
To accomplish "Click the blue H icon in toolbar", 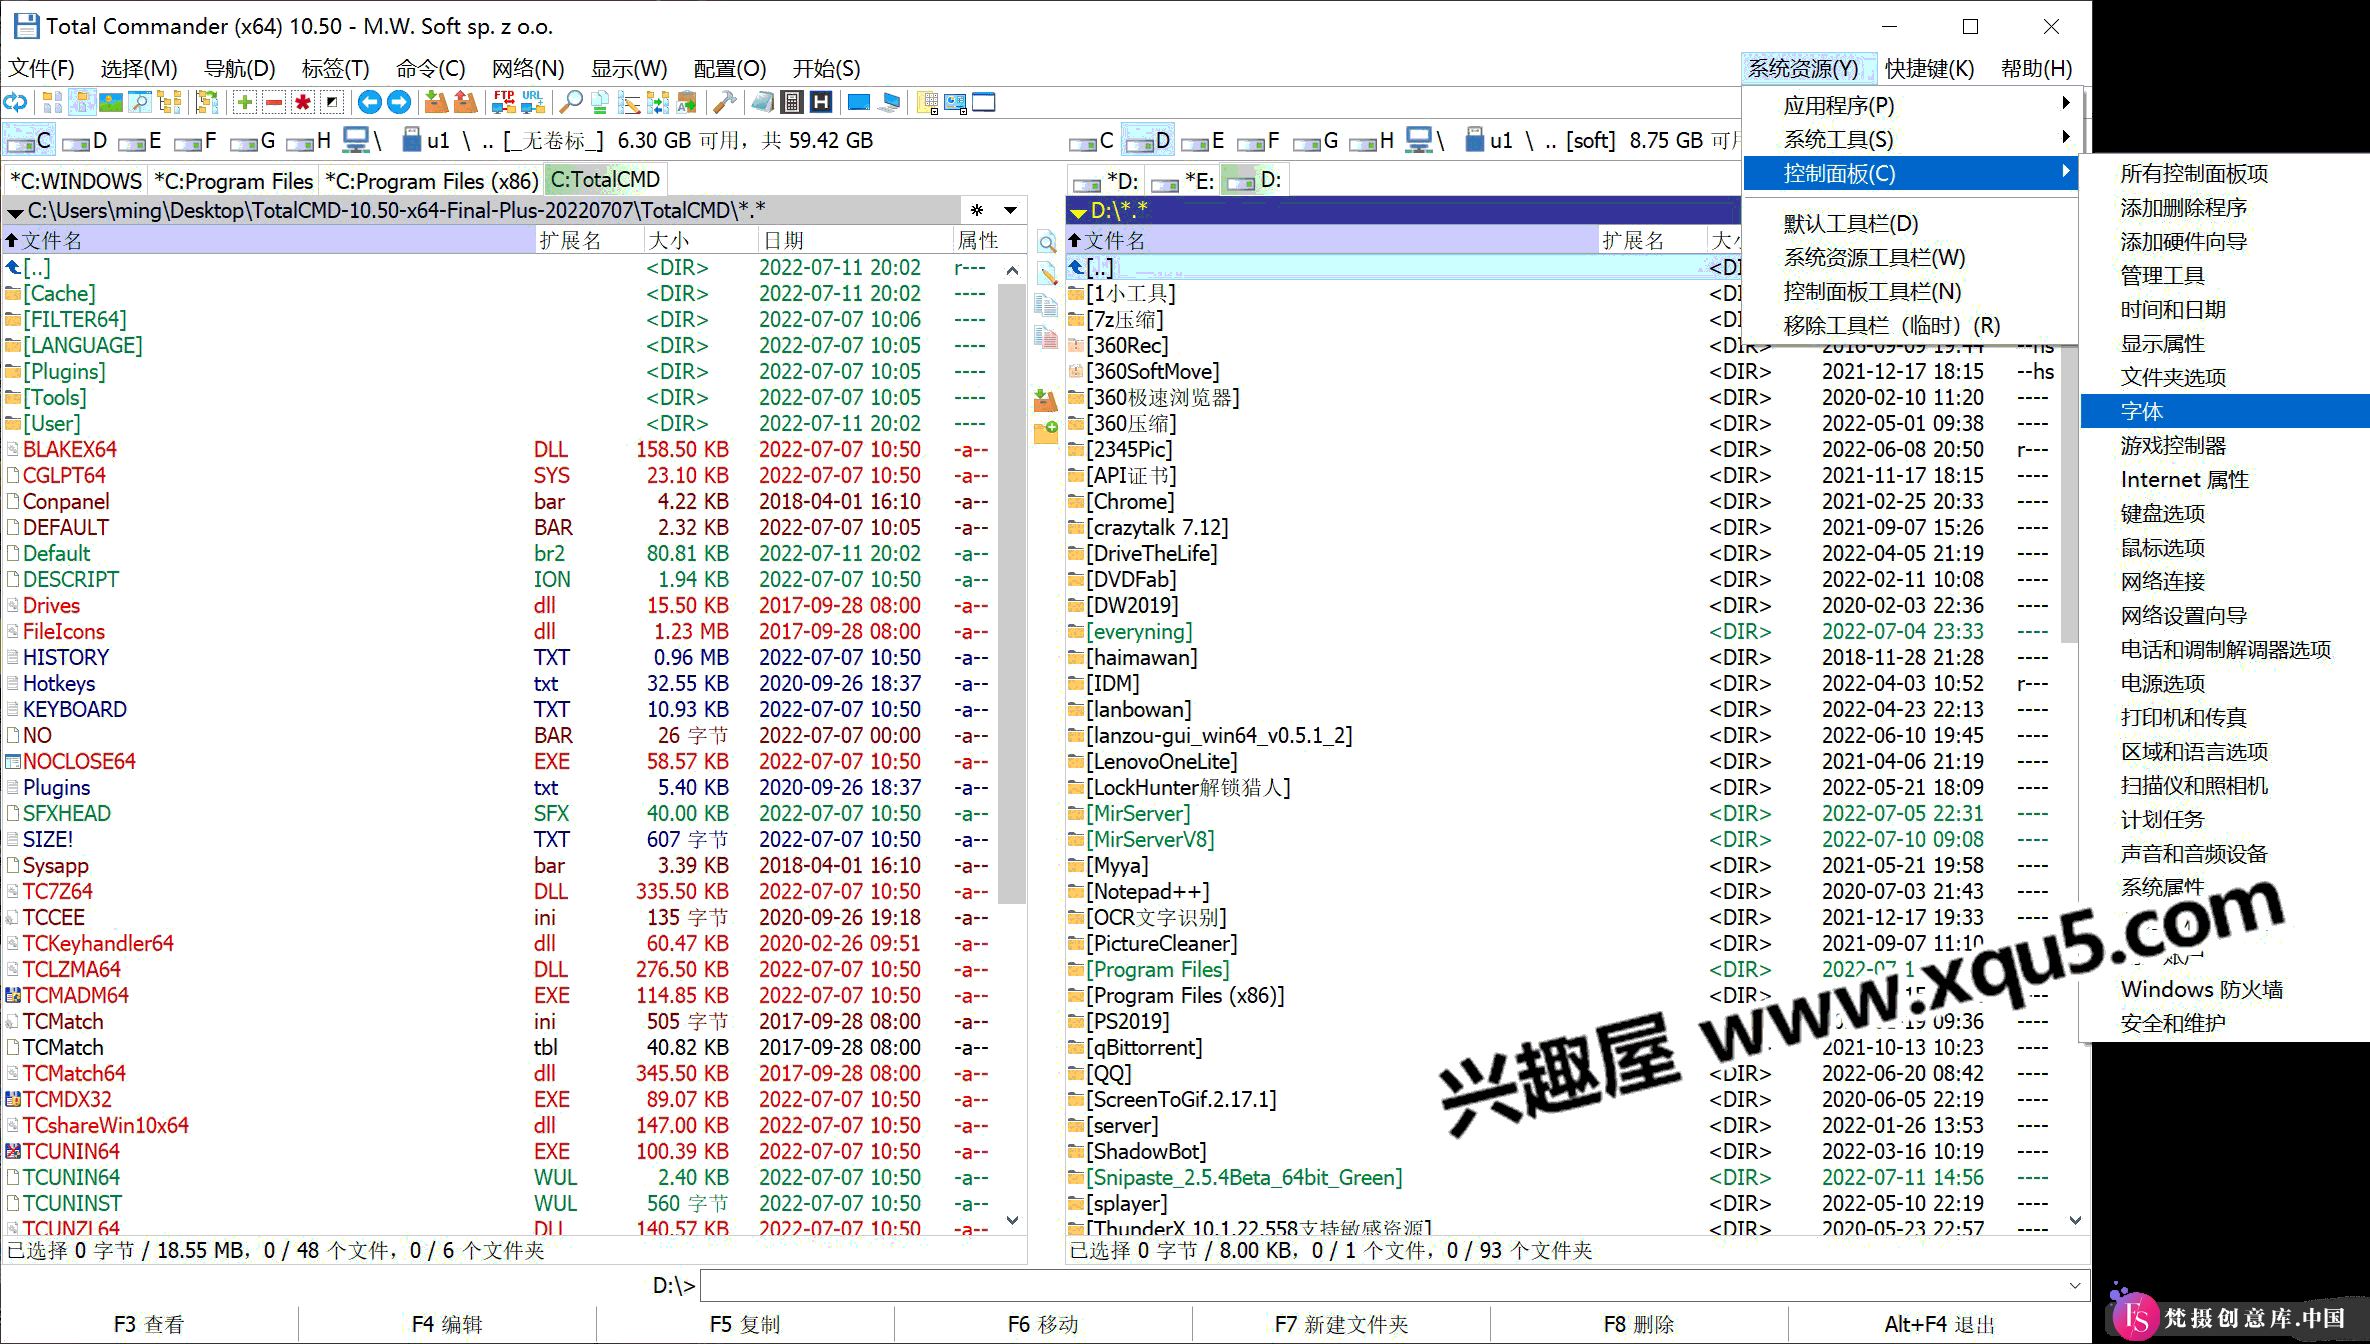I will tap(821, 102).
